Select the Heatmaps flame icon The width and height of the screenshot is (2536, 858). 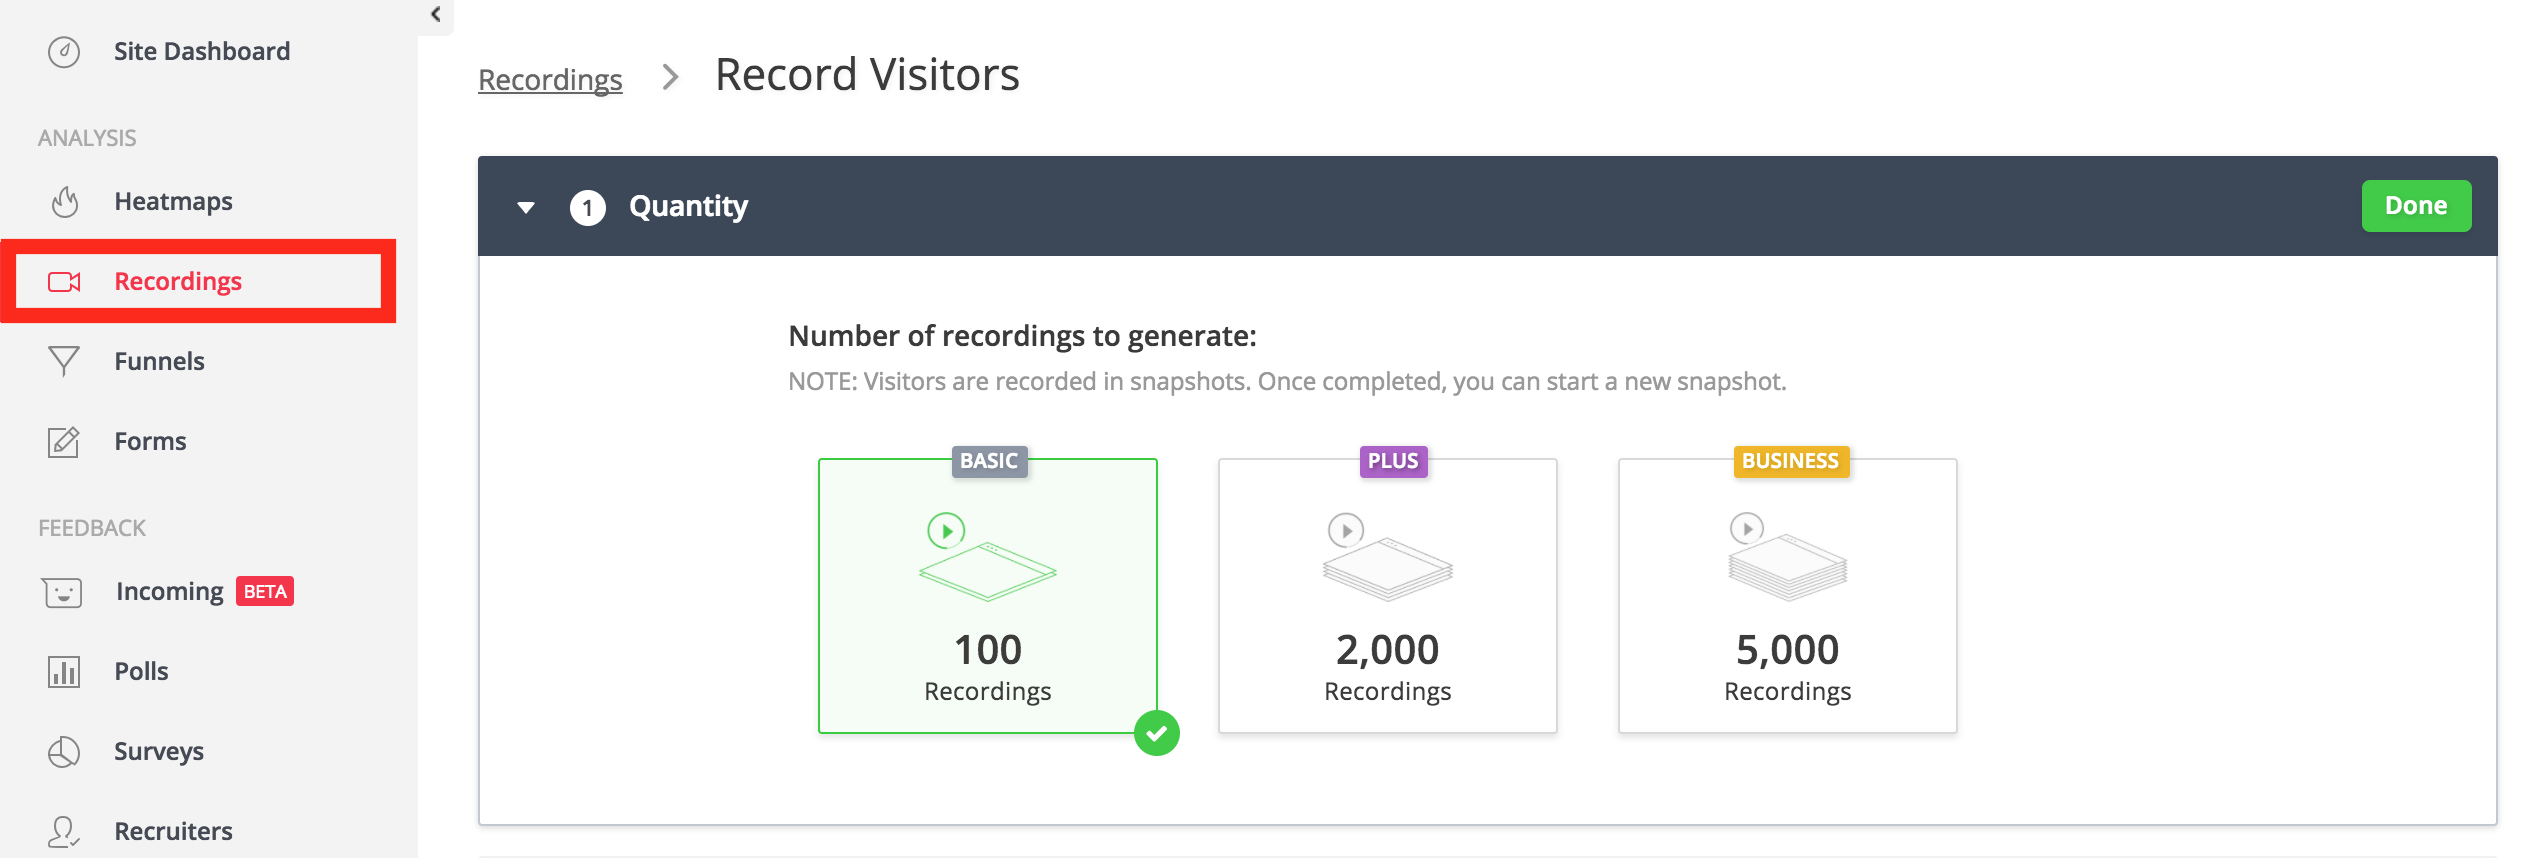(64, 201)
